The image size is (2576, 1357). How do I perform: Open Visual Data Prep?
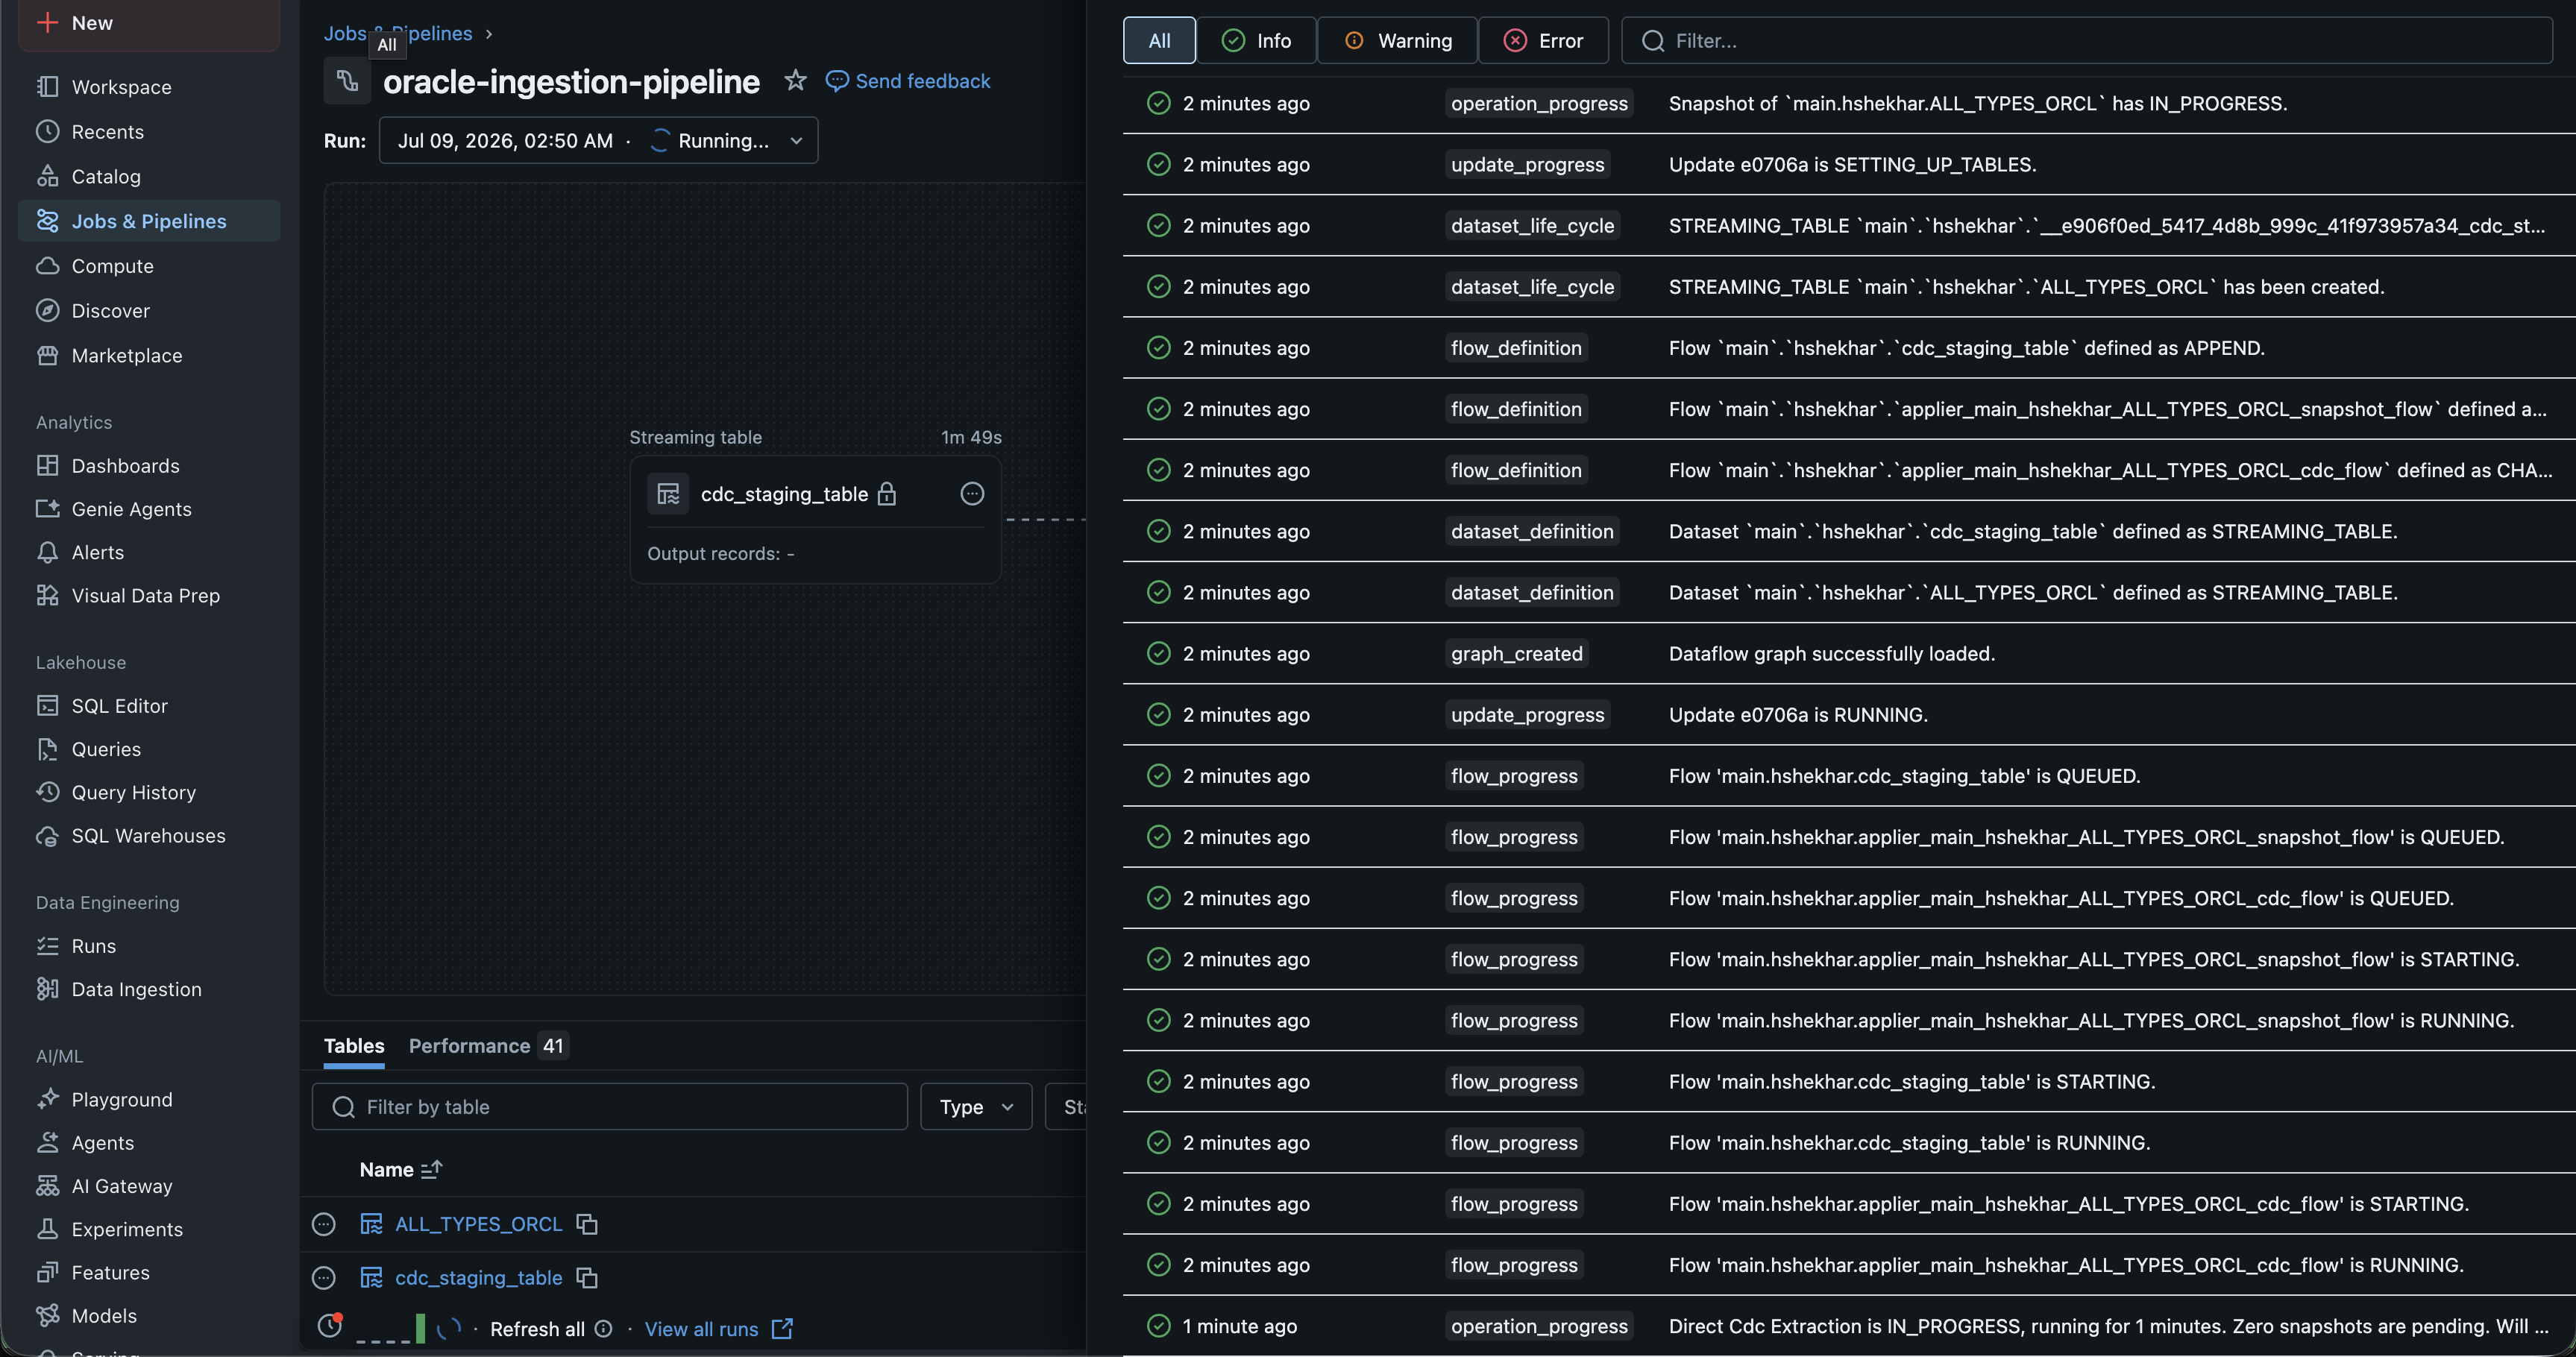pyautogui.click(x=148, y=595)
